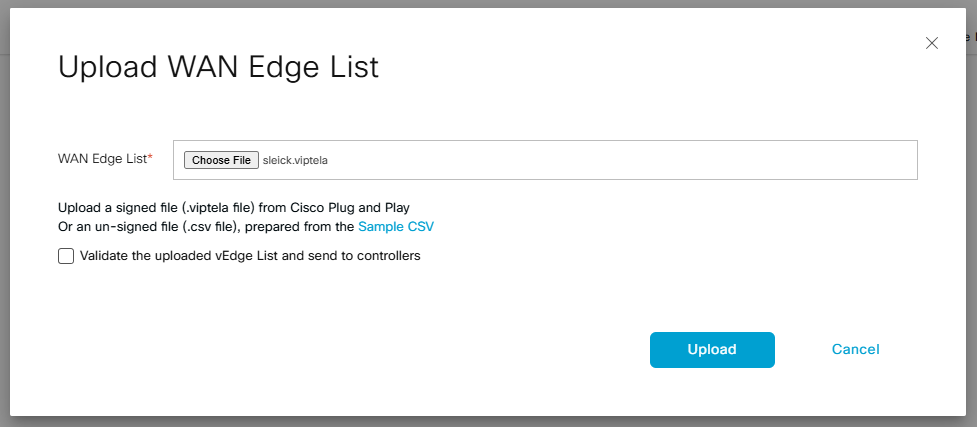The height and width of the screenshot is (427, 977).
Task: Click the red required asterisk
Action: pyautogui.click(x=151, y=158)
